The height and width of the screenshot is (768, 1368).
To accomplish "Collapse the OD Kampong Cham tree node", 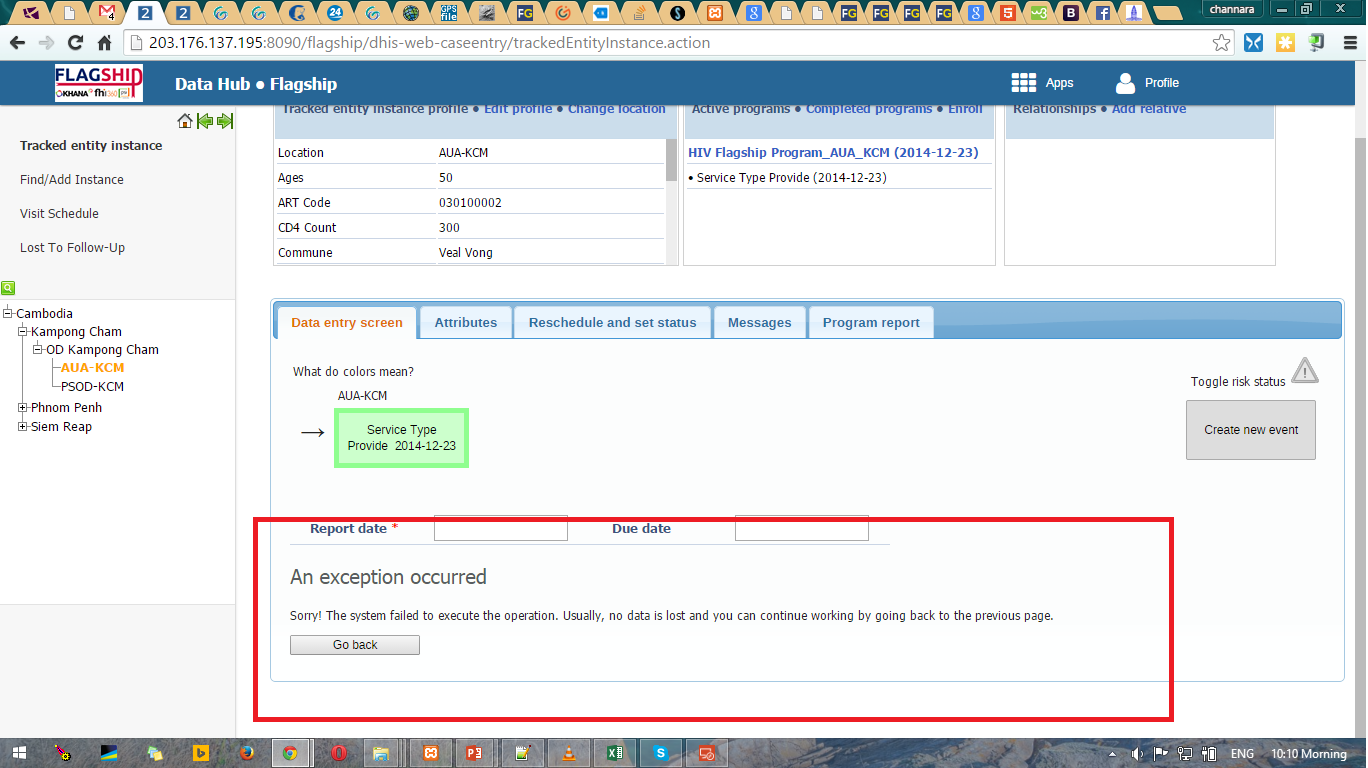I will [38, 350].
